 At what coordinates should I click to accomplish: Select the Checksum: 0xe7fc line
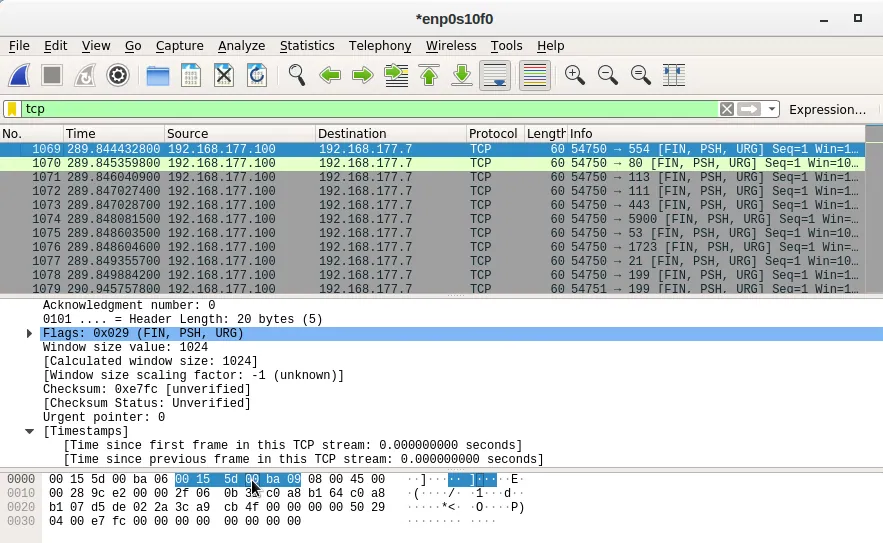click(146, 389)
